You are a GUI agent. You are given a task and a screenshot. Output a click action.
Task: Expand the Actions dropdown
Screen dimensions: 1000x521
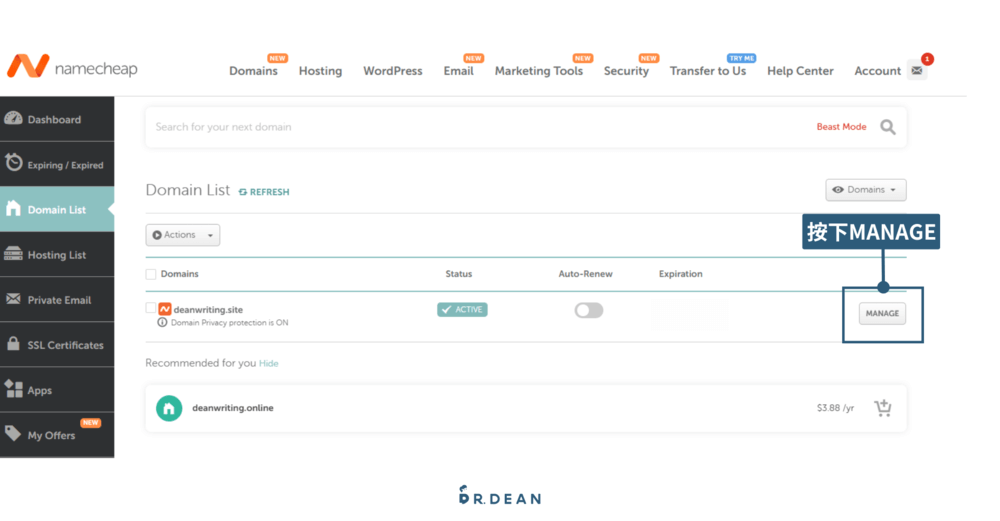point(182,235)
